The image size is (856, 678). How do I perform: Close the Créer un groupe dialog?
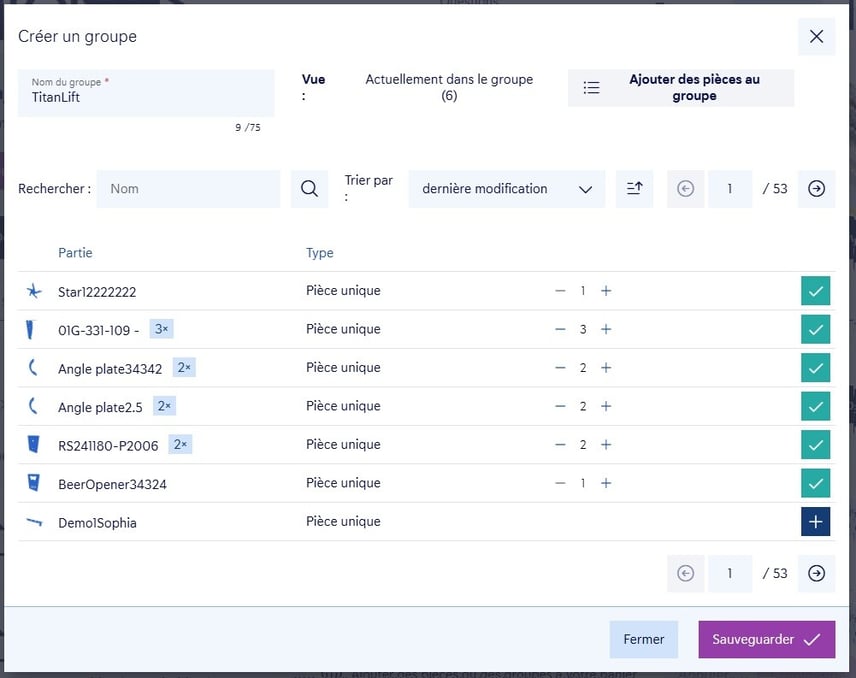click(x=816, y=37)
